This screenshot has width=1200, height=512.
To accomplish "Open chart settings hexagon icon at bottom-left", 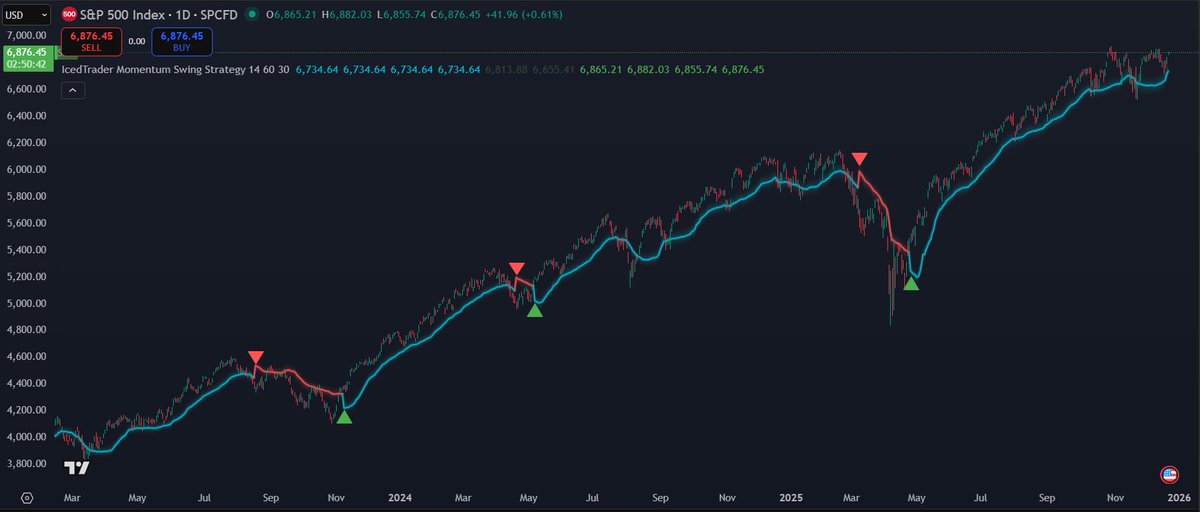I will click(x=26, y=496).
